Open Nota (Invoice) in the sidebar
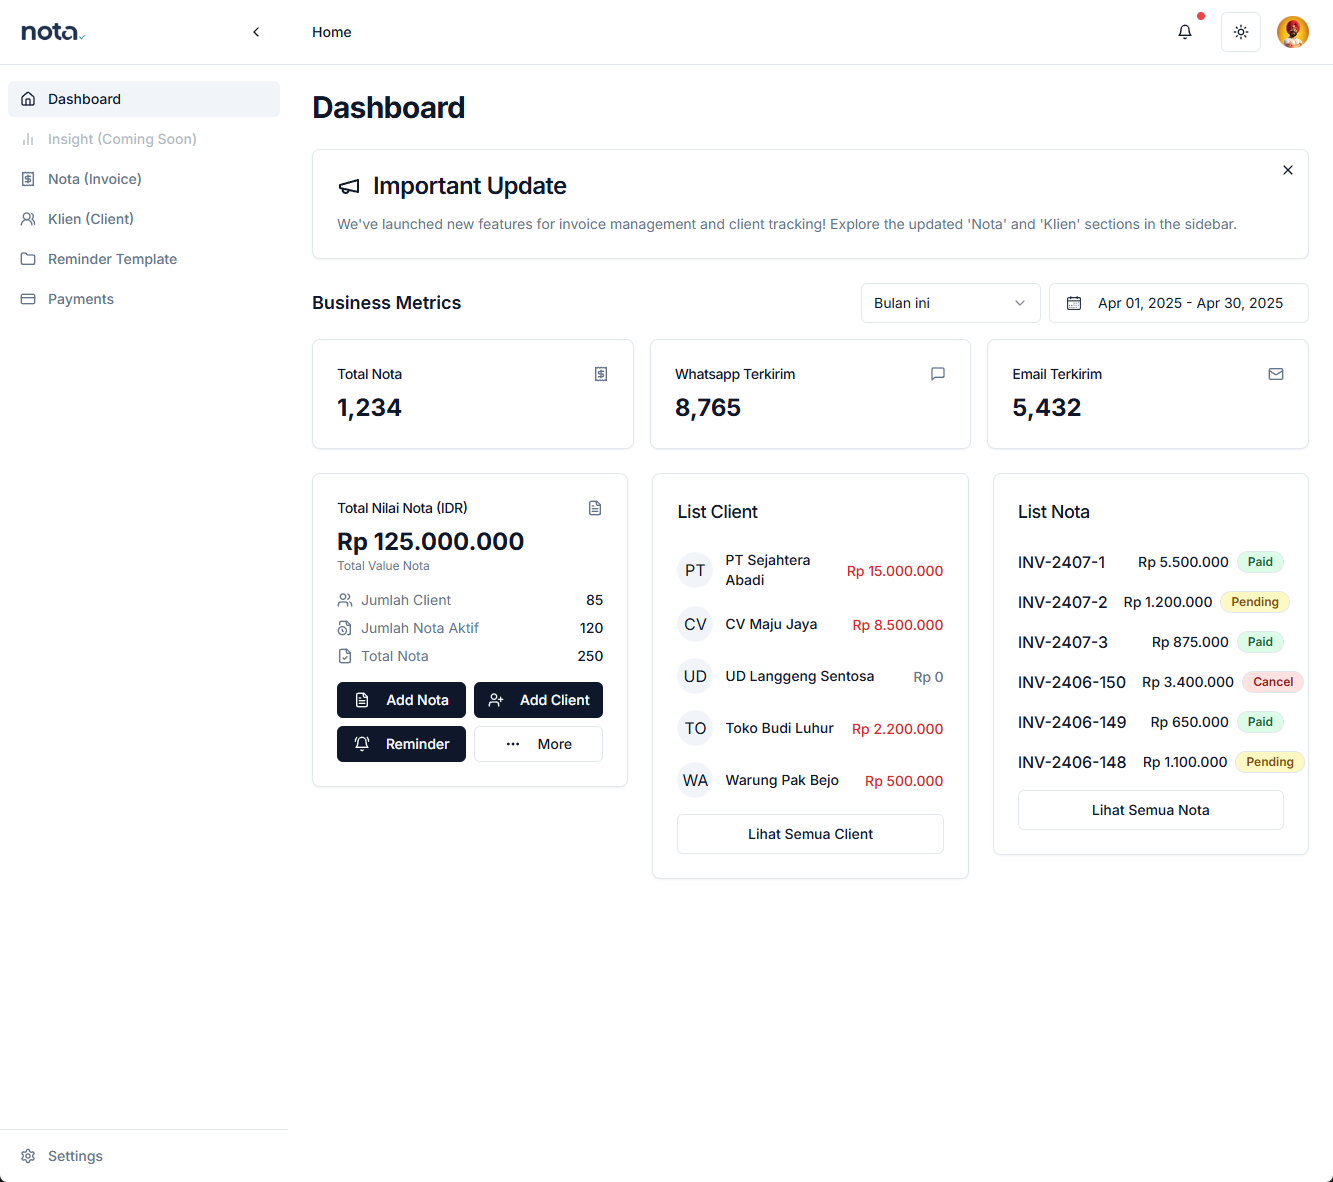The image size is (1333, 1182). (x=95, y=179)
